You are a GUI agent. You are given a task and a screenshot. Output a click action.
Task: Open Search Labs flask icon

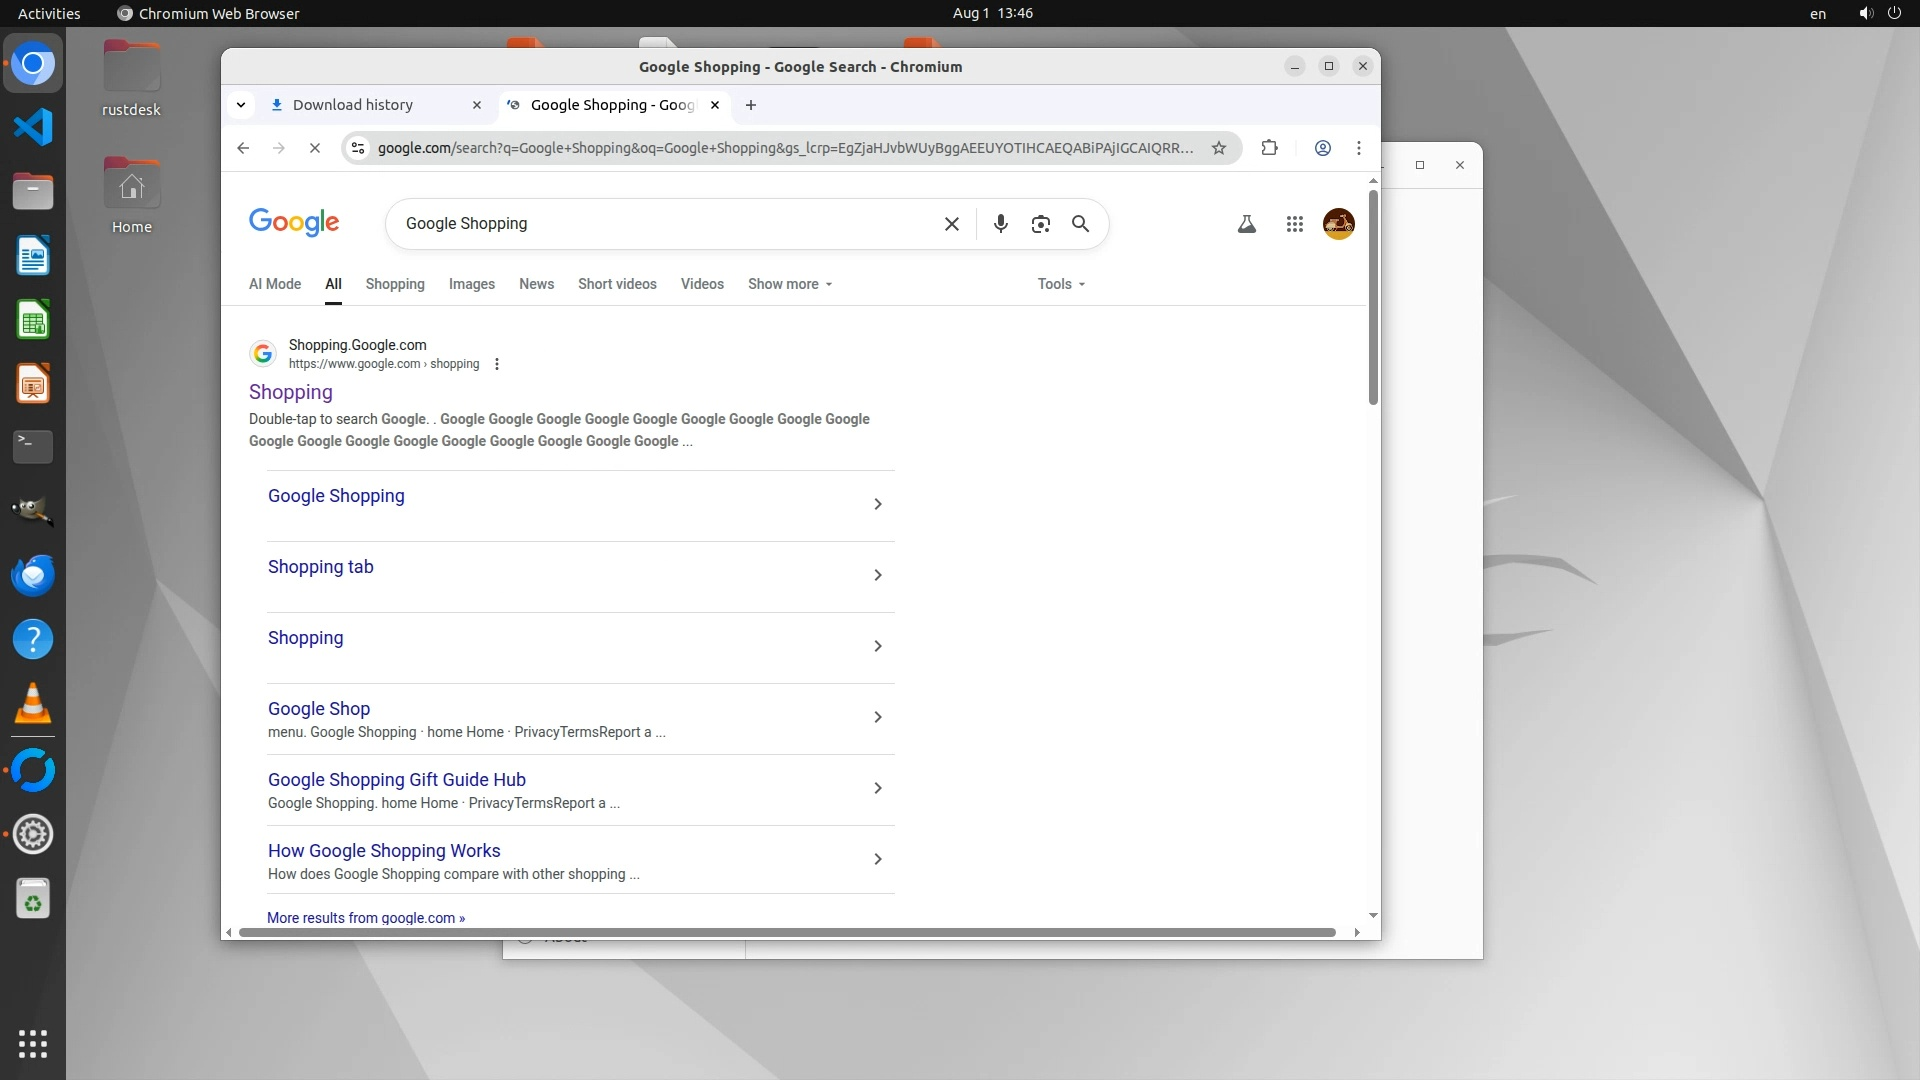point(1246,224)
